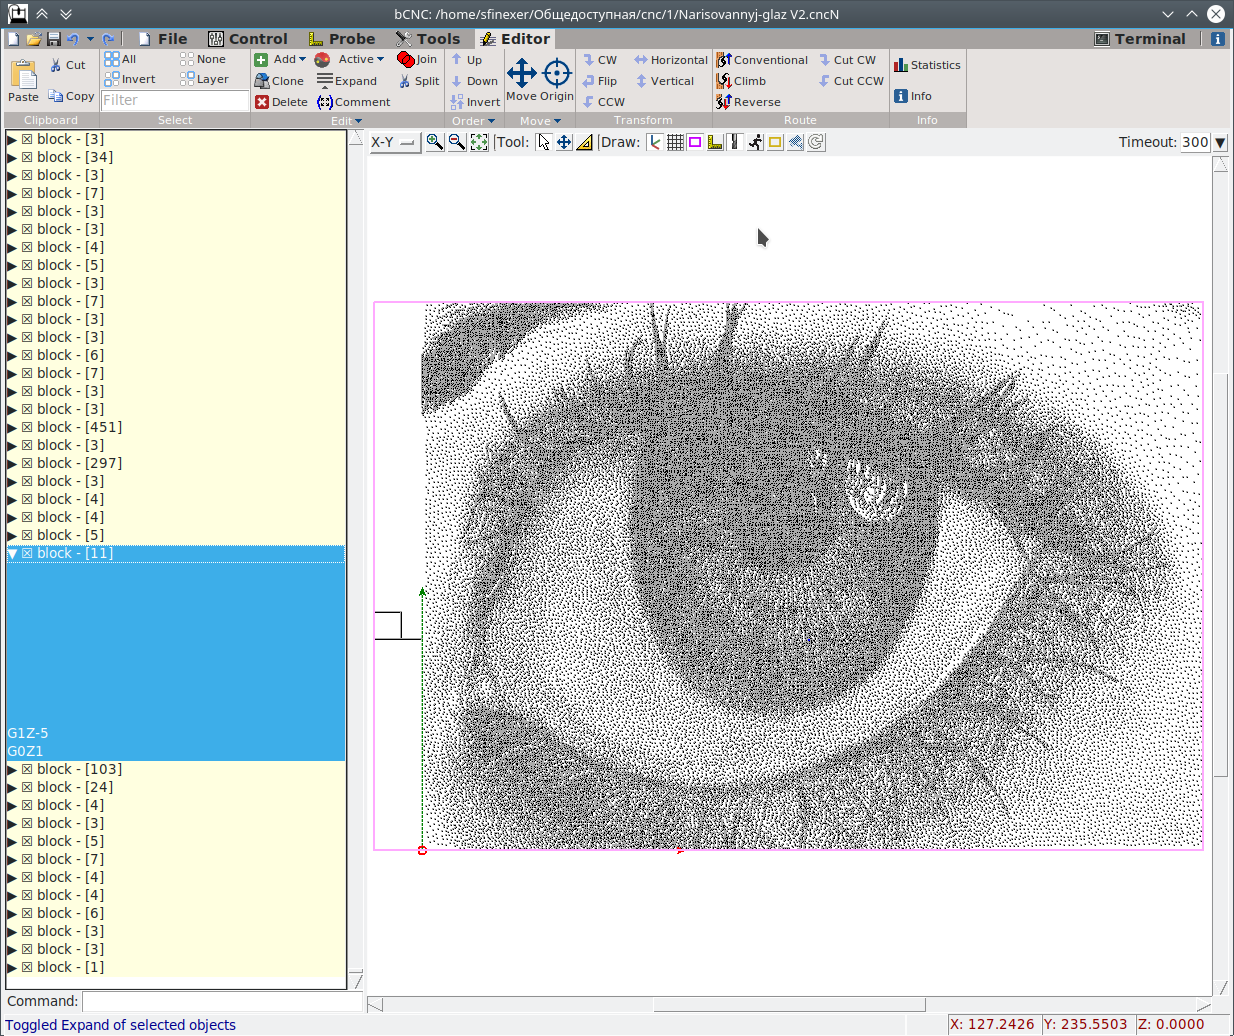Viewport: 1234px width, 1036px height.
Task: Expand block - [297] tree arrow
Action: [x=13, y=463]
